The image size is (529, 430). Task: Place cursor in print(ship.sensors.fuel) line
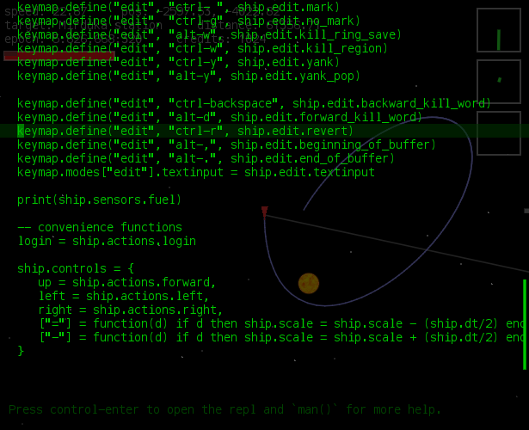[x=100, y=200]
